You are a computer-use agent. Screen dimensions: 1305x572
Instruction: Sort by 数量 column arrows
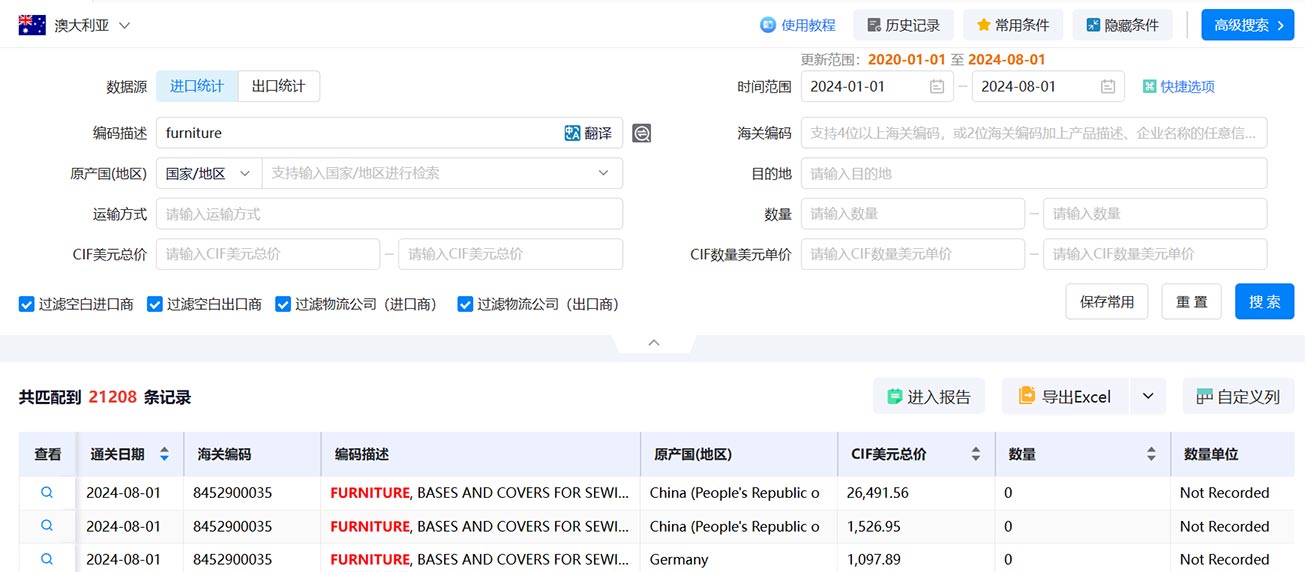pyautogui.click(x=1151, y=454)
